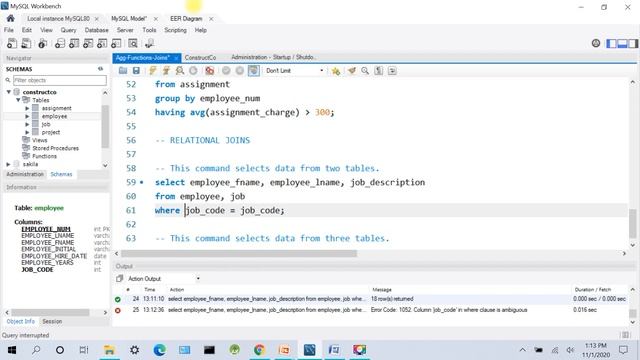Rollback the current transaction
The image size is (640, 360).
click(x=240, y=71)
